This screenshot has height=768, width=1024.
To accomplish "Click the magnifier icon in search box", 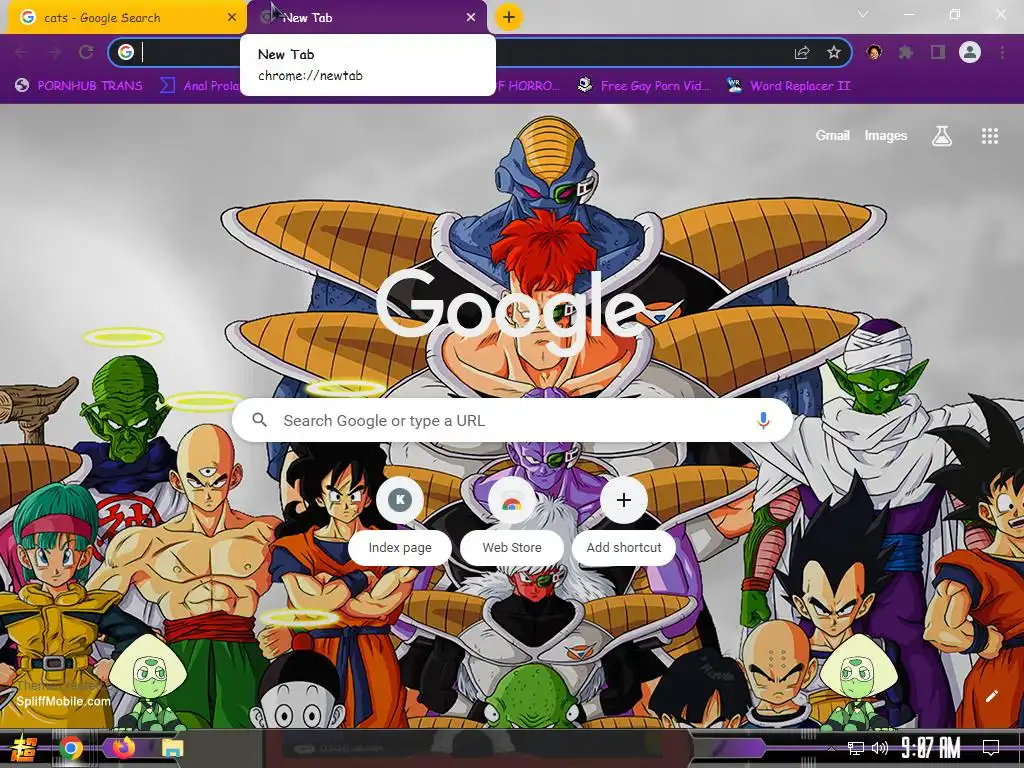I will tap(259, 420).
